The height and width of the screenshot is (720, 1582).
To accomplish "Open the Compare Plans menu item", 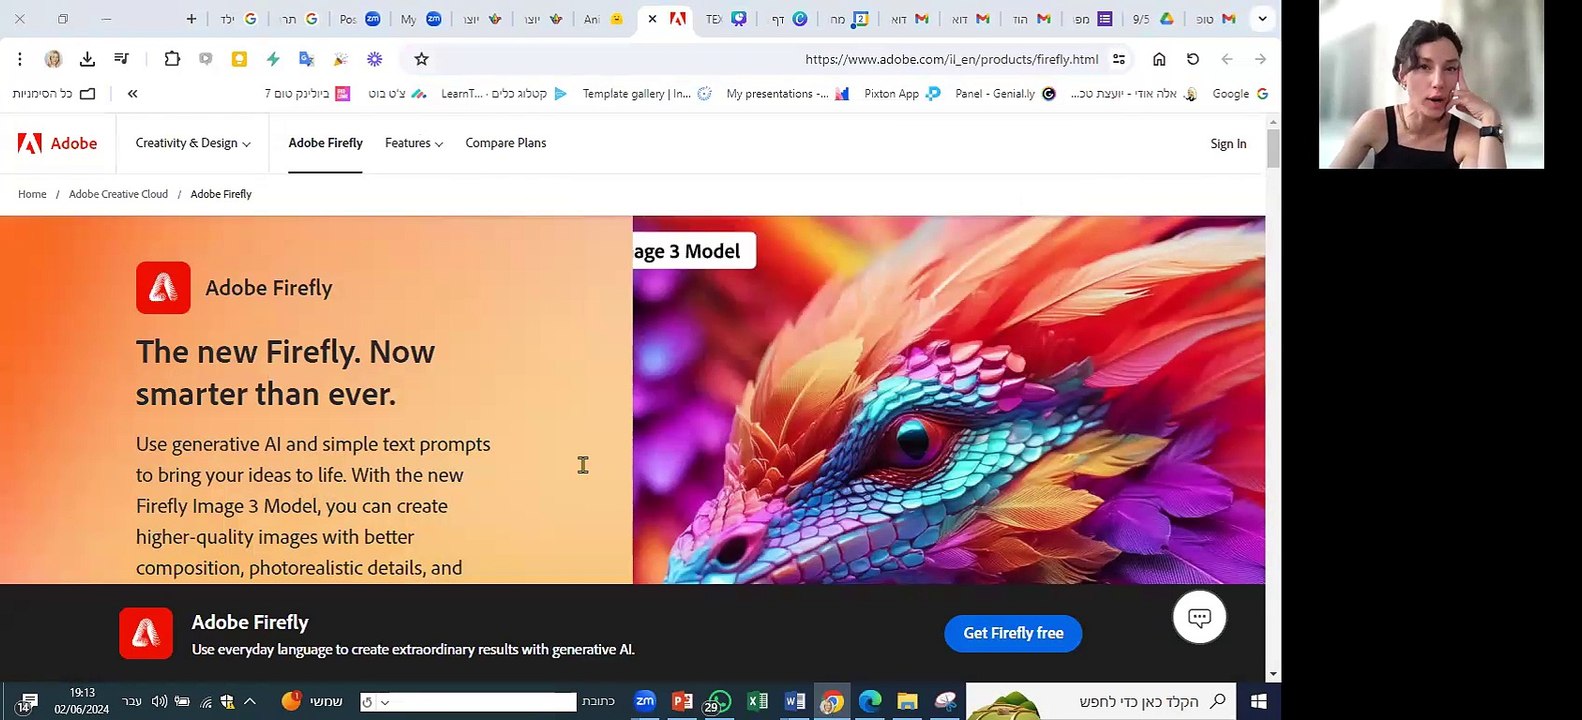I will click(506, 143).
